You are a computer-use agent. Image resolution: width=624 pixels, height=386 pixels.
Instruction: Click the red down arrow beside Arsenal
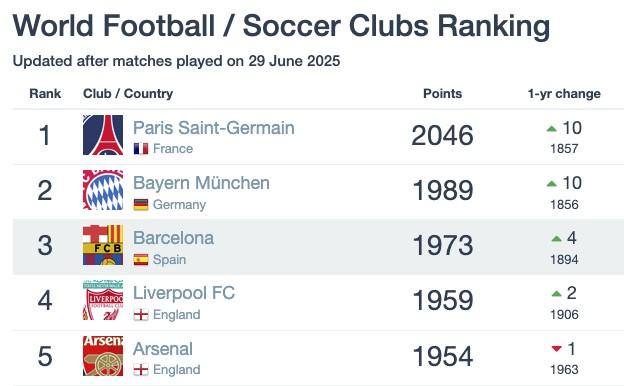[x=556, y=349]
